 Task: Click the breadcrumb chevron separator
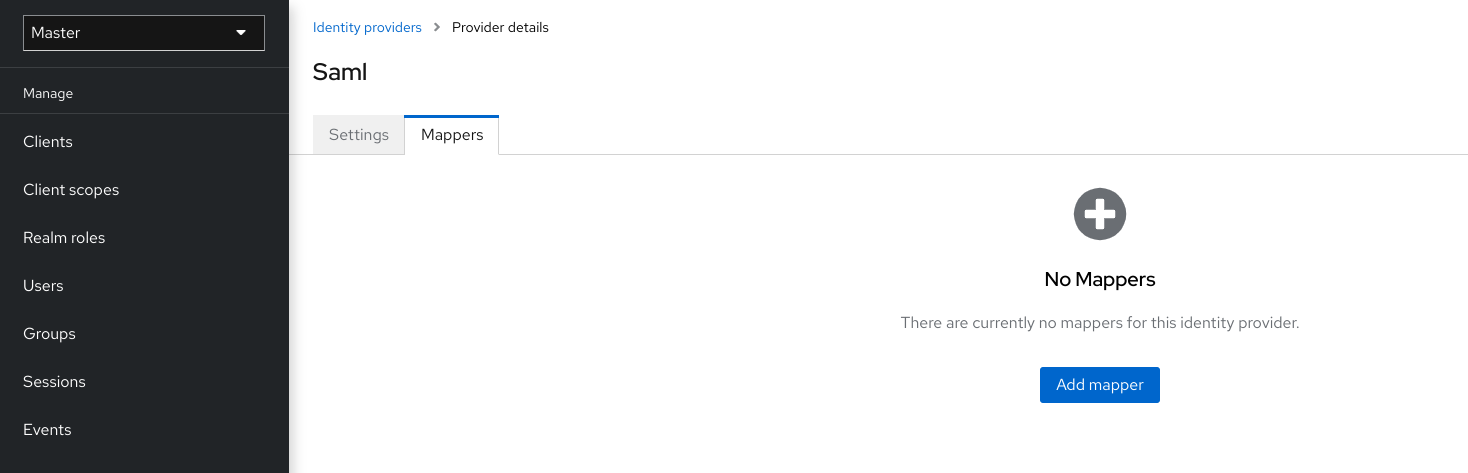(x=437, y=28)
